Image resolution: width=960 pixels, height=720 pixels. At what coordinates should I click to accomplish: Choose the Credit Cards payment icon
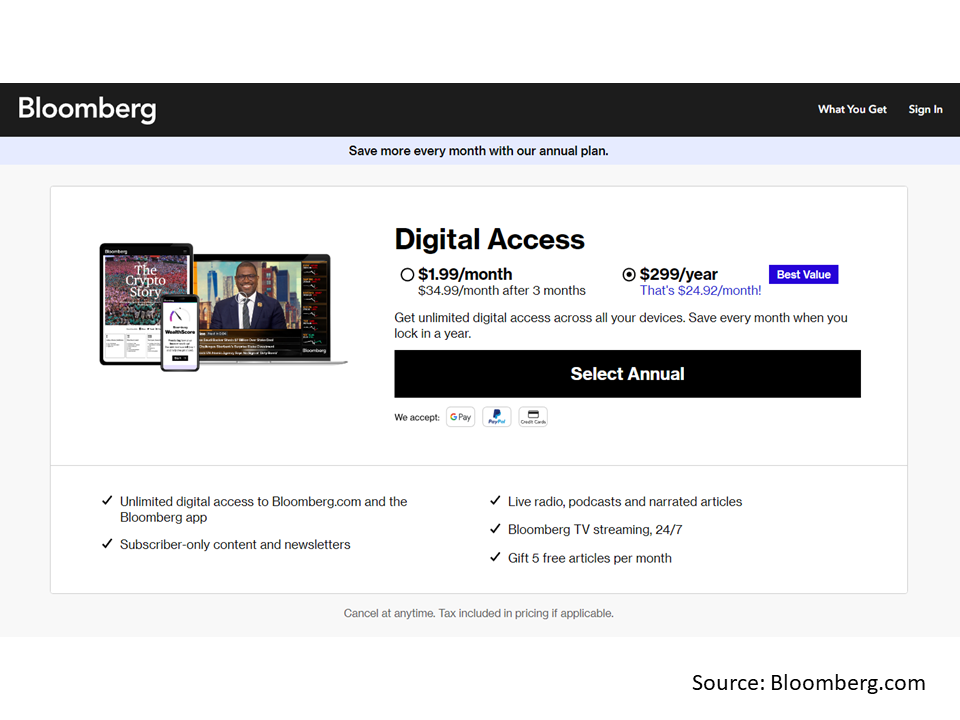pos(533,417)
